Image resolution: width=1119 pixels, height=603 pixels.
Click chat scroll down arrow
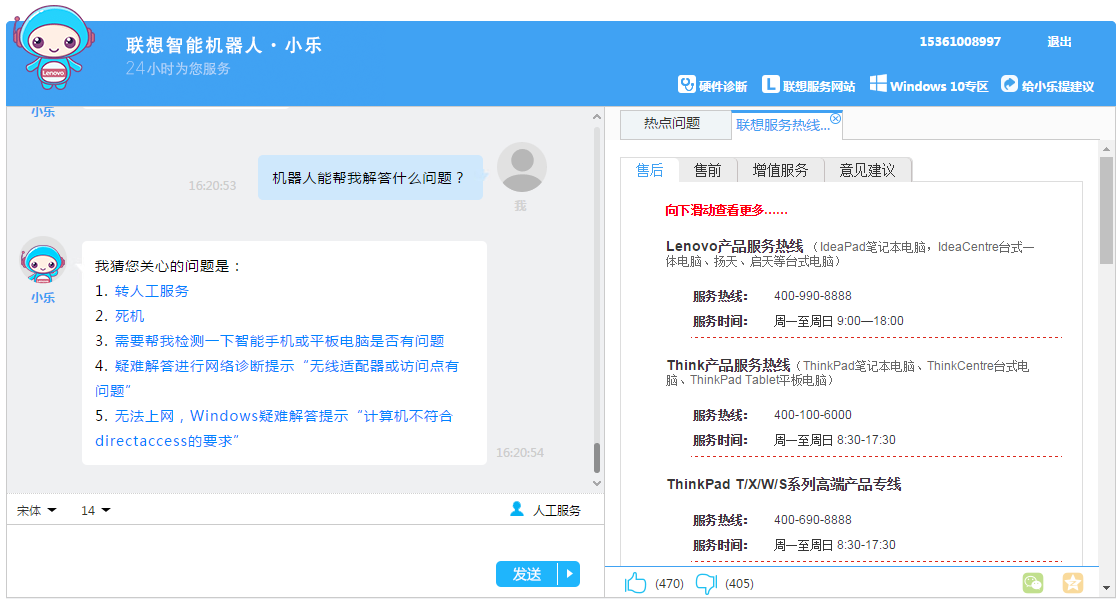(597, 483)
